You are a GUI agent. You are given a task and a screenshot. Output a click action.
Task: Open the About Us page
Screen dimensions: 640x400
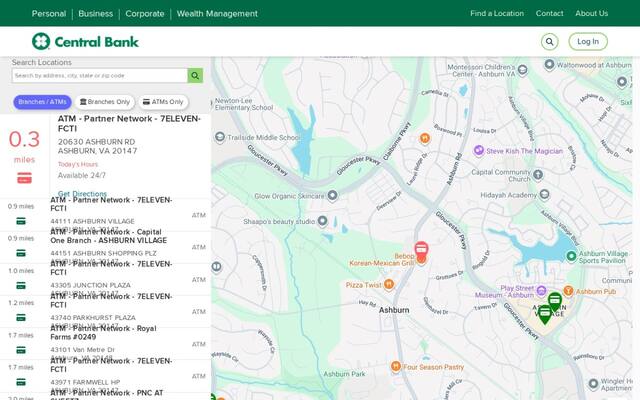click(x=591, y=13)
